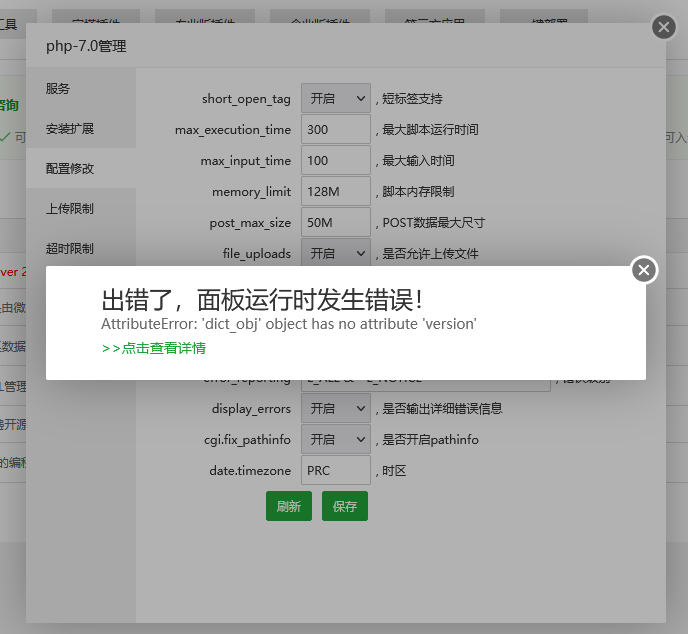Click the AttributeError message text
688x634 pixels.
click(x=289, y=324)
